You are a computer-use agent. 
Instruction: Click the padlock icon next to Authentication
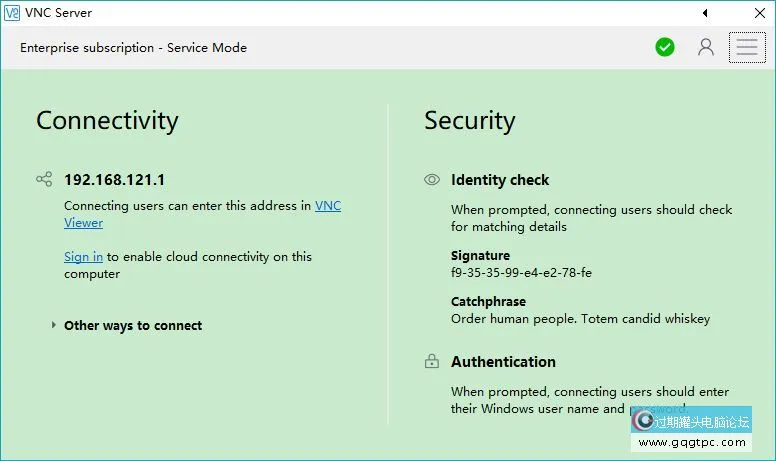pyautogui.click(x=432, y=362)
